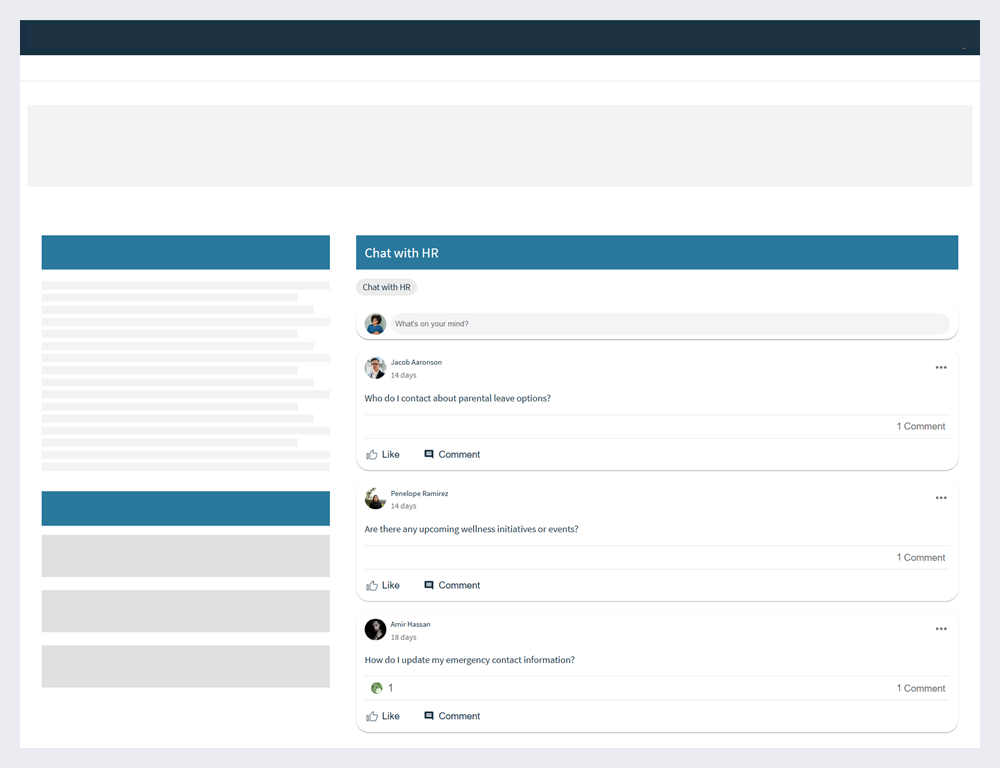Viewport: 1000px width, 768px height.
Task: Toggle Like on Jacob's parental leave post
Action: coord(384,454)
